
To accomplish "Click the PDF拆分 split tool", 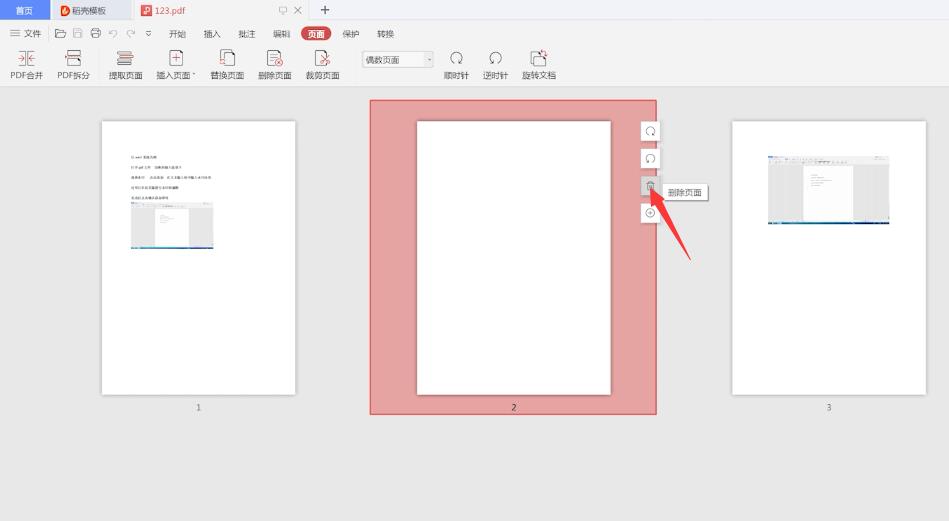I will (x=73, y=65).
